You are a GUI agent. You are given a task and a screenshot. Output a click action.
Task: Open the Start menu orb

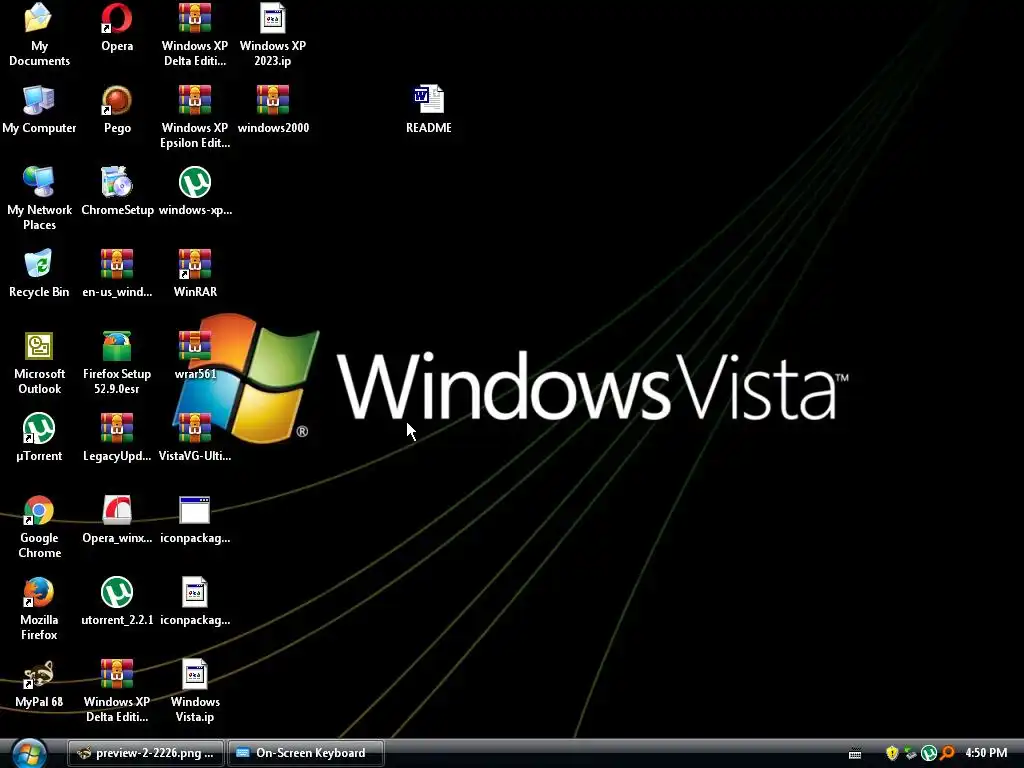[x=29, y=753]
